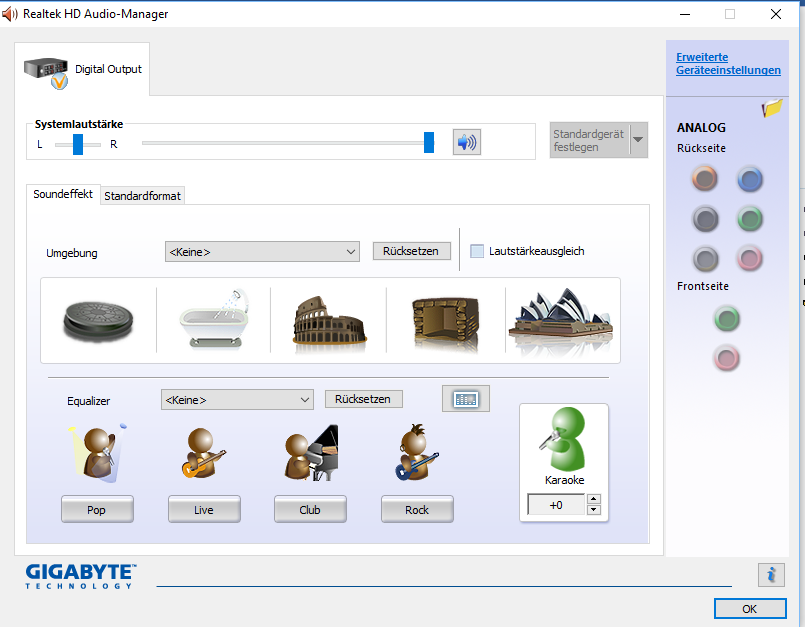Screen dimensions: 805x627
Task: Apply the Live equalizer preset button
Action: coord(204,509)
